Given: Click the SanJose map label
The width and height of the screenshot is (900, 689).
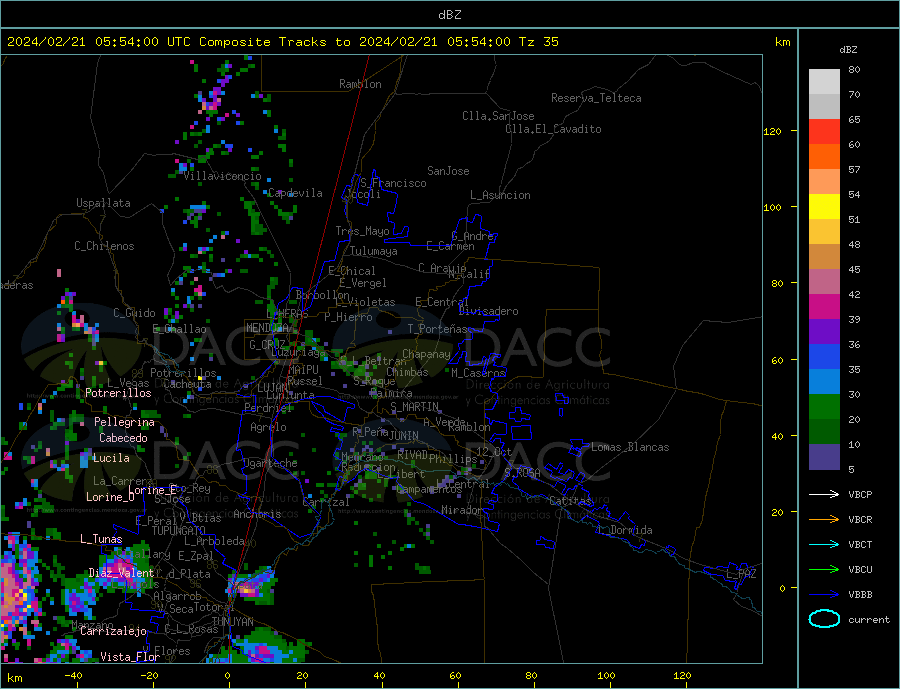Looking at the screenshot, I should point(448,171).
